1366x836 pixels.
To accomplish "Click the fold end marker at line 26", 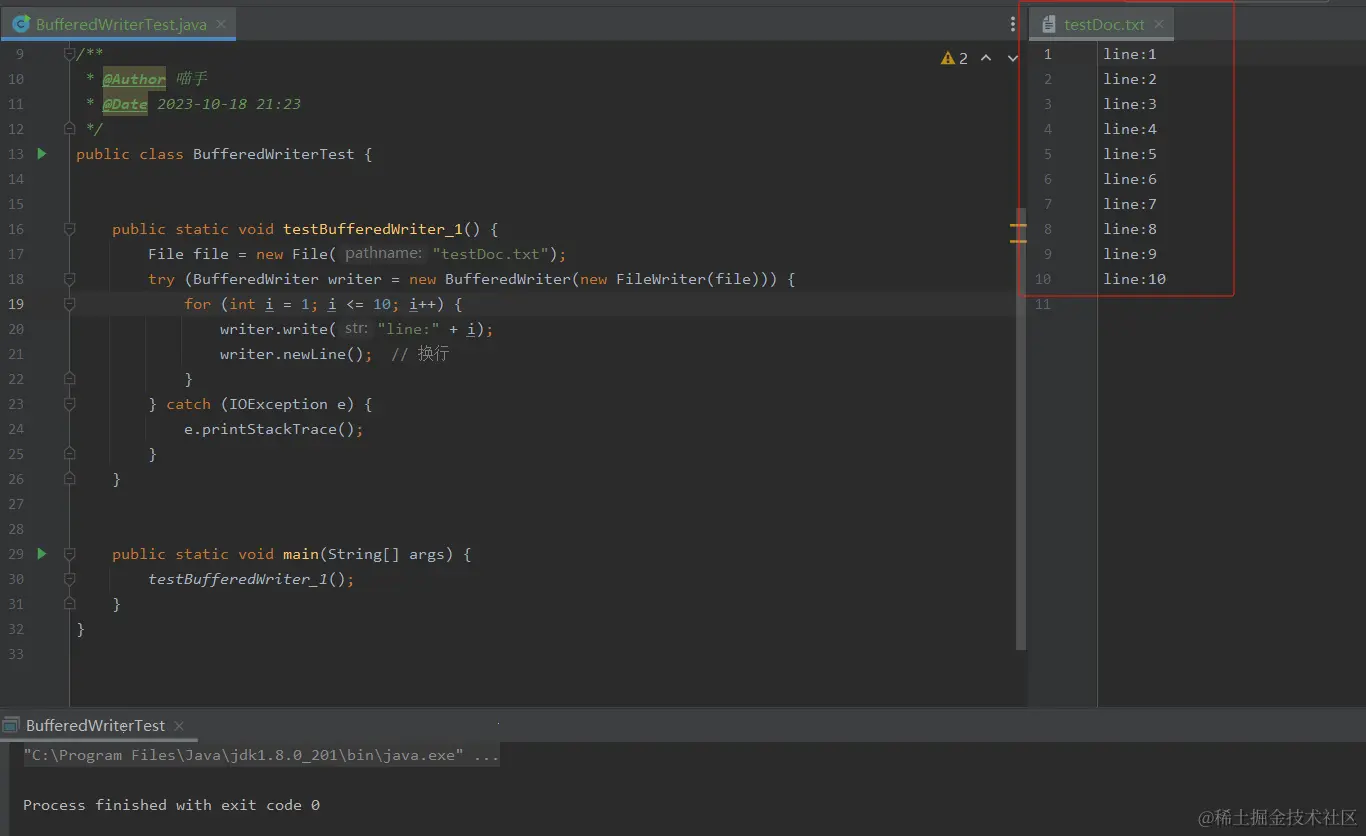I will pyautogui.click(x=69, y=479).
